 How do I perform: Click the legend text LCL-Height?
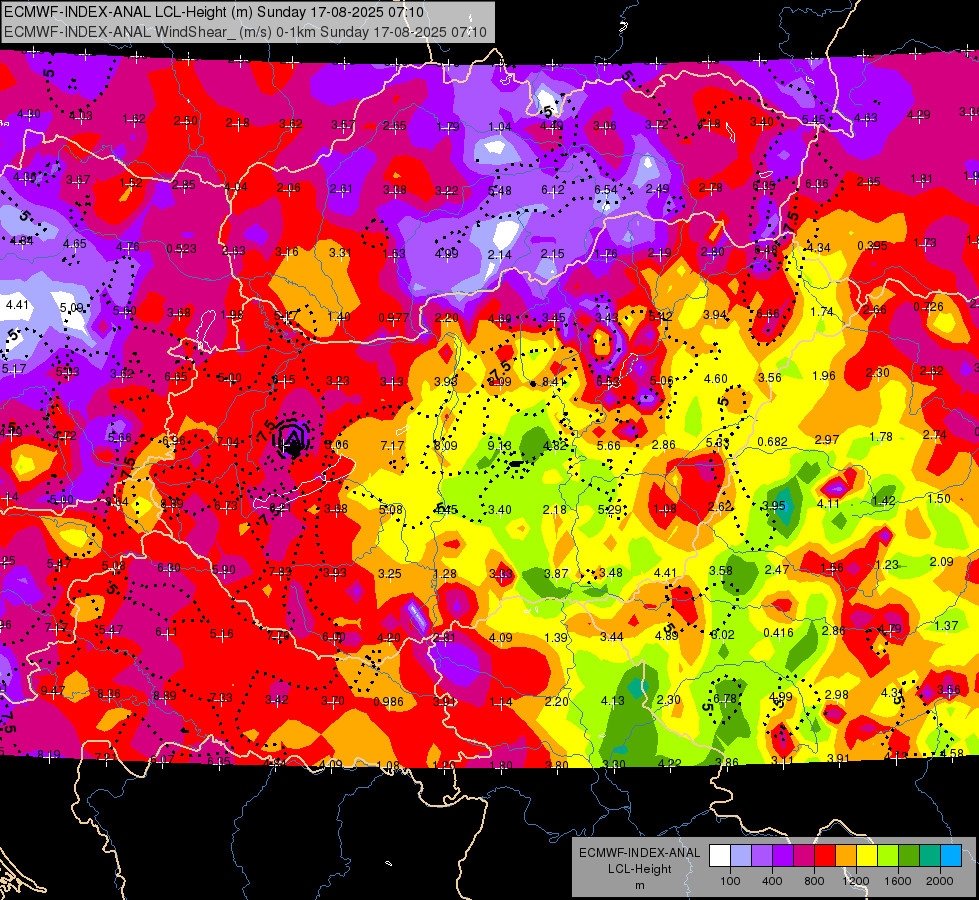click(x=639, y=869)
